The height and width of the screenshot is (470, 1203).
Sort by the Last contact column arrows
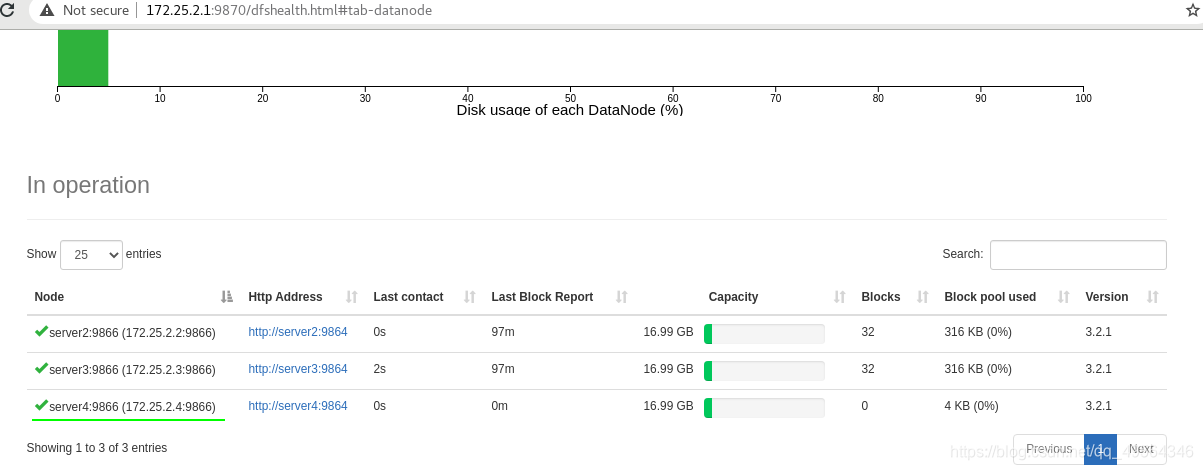click(x=470, y=297)
